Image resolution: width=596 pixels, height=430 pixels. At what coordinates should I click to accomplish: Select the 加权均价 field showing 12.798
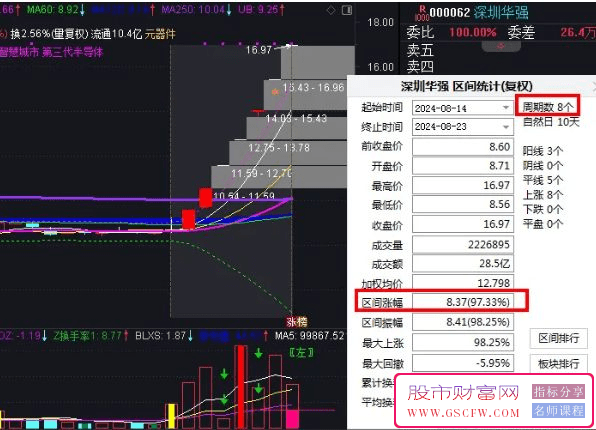pyautogui.click(x=463, y=282)
